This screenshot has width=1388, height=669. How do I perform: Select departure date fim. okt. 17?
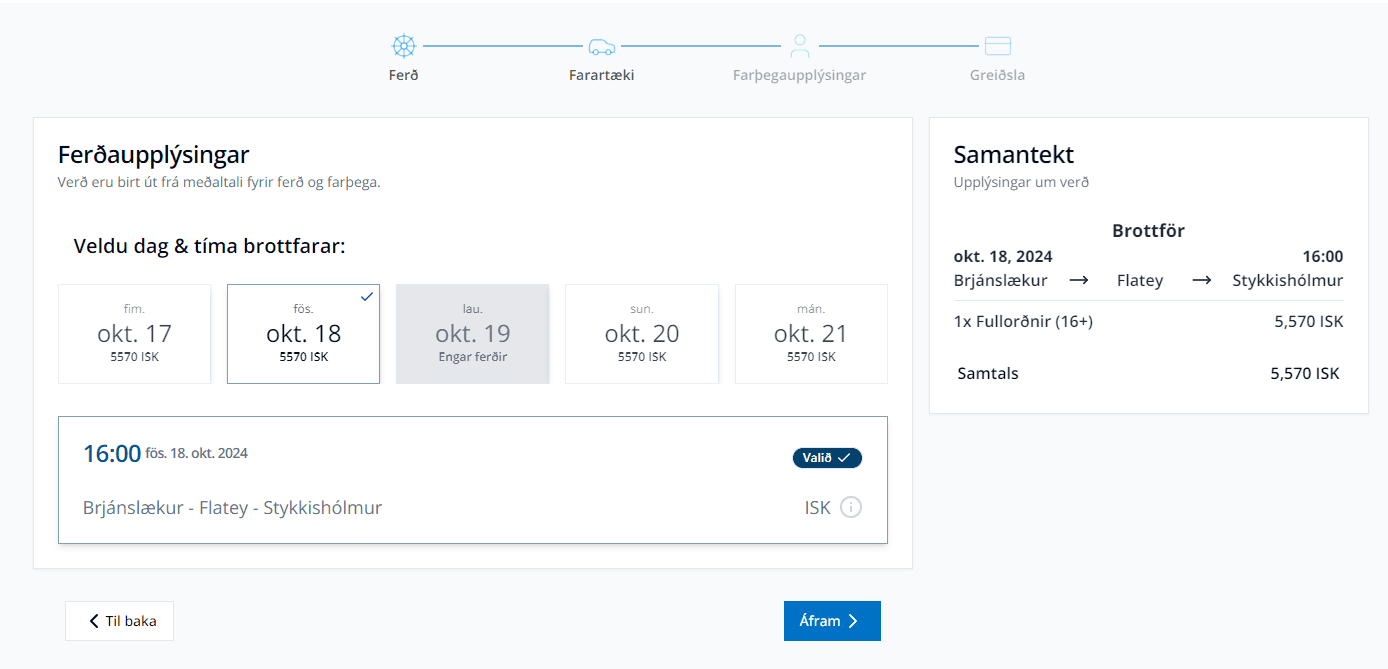[x=134, y=334]
